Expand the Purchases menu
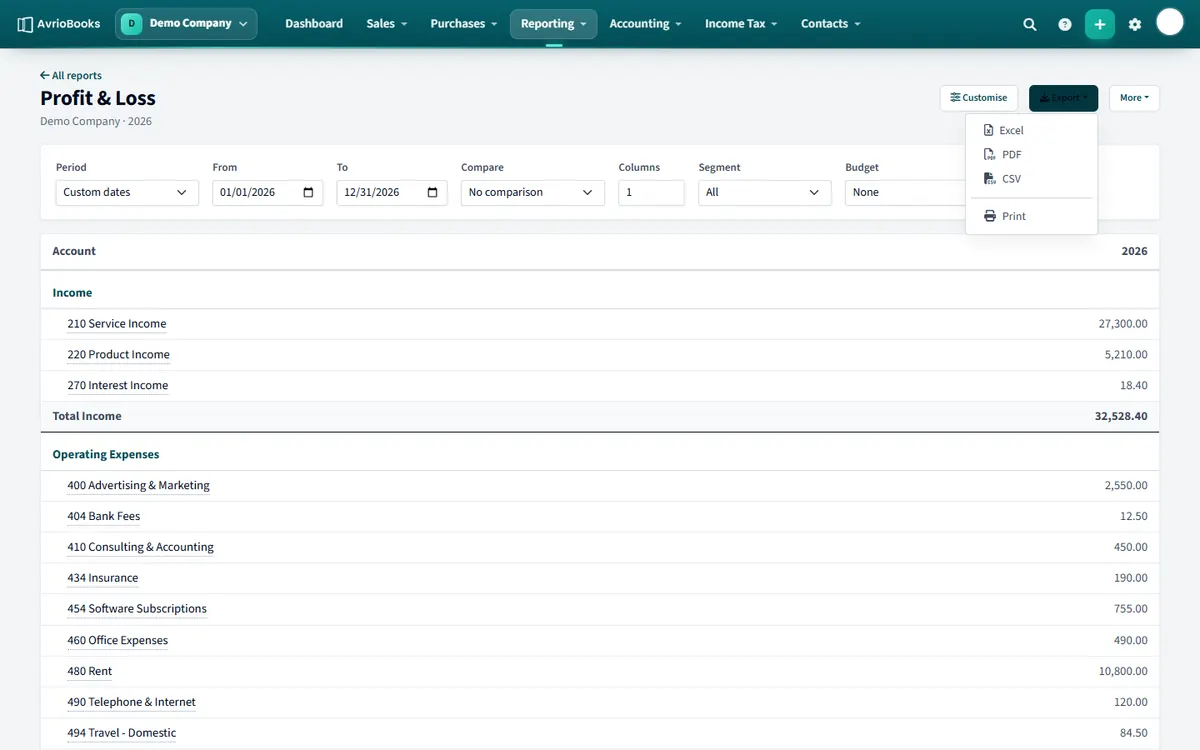The width and height of the screenshot is (1200, 750). tap(463, 24)
